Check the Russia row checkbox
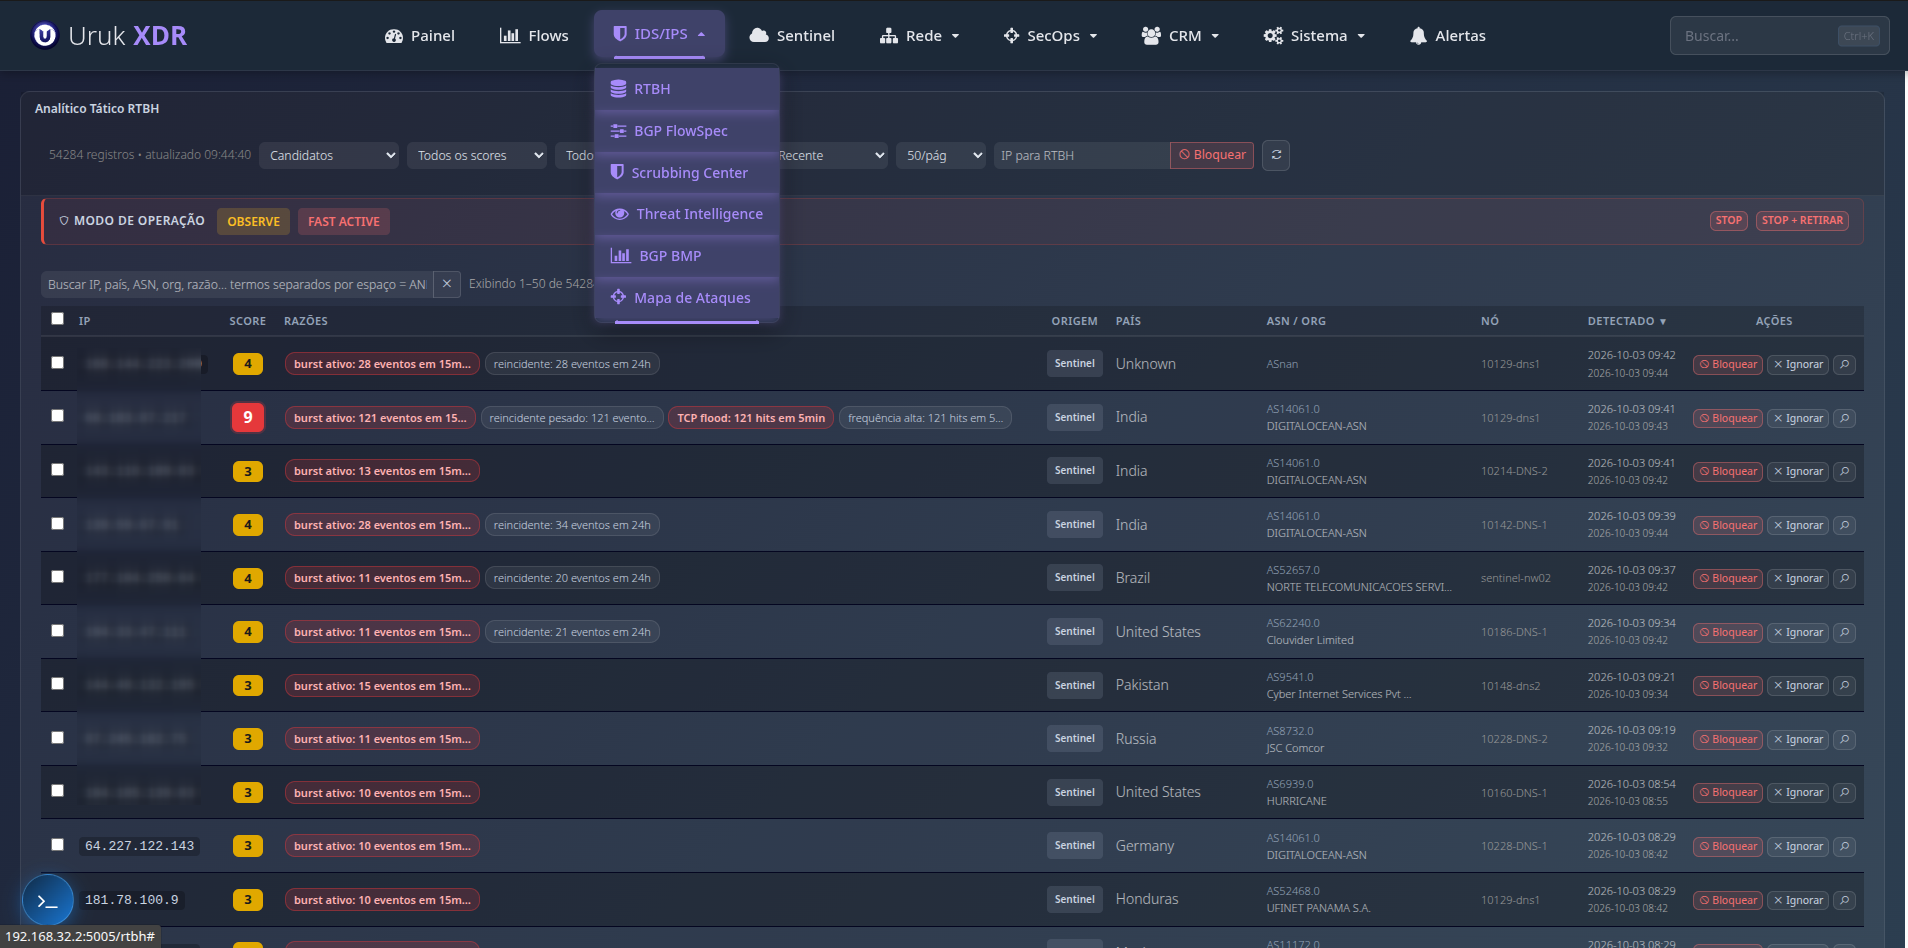 [x=57, y=738]
